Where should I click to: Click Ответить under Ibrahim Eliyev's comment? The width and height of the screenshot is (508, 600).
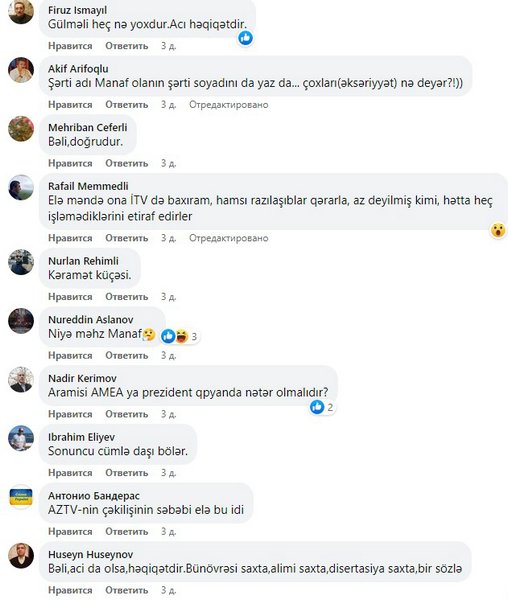[127, 473]
